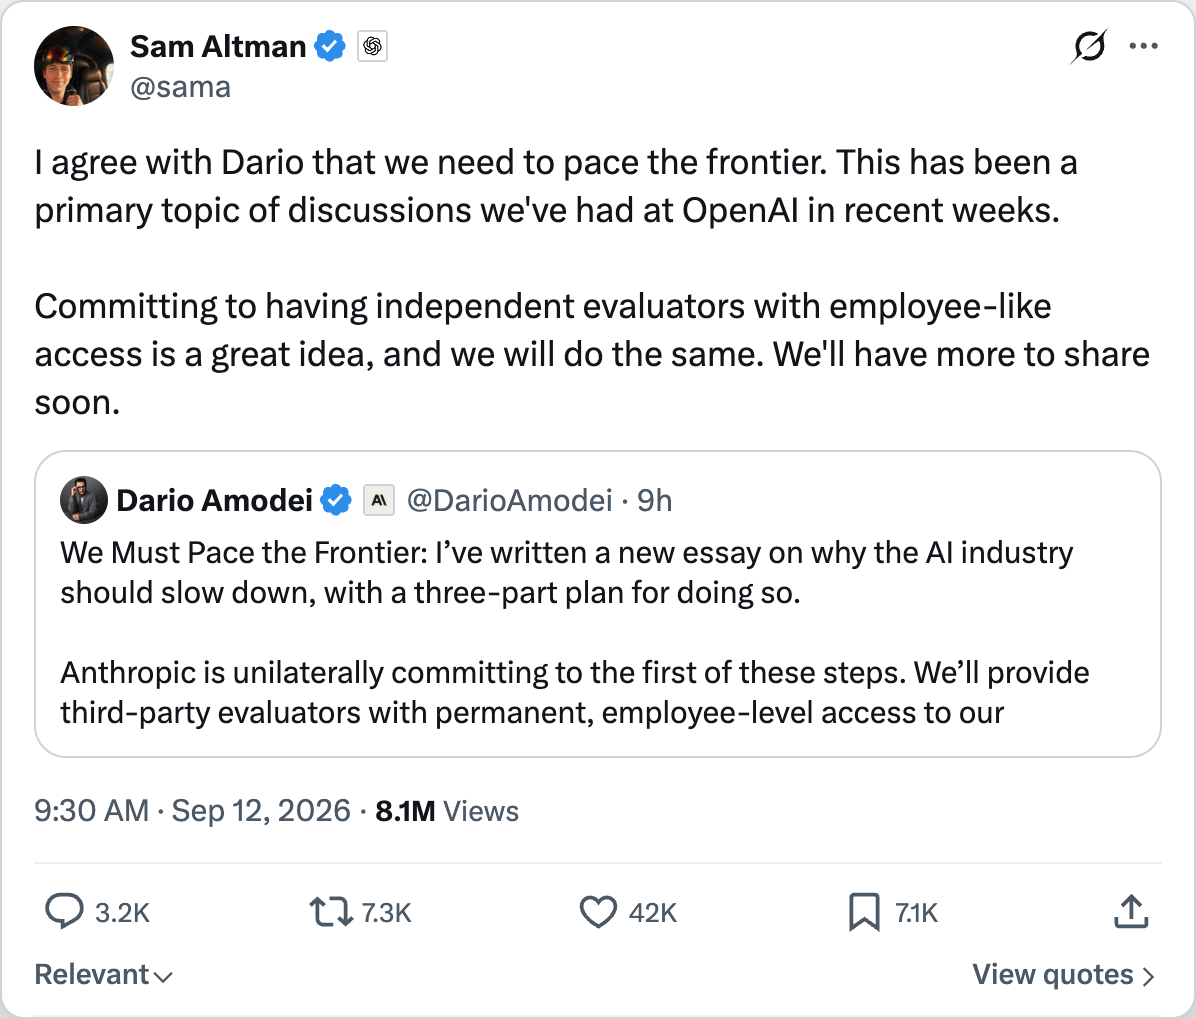
Task: Click the Anthropic affiliation badge
Action: point(378,500)
